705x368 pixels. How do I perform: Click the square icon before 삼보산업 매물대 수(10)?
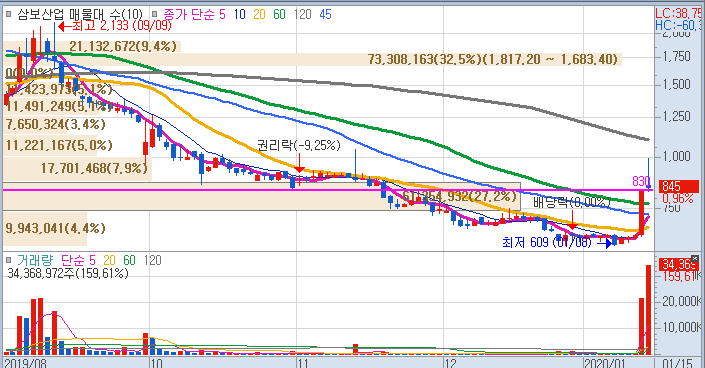tap(9, 14)
